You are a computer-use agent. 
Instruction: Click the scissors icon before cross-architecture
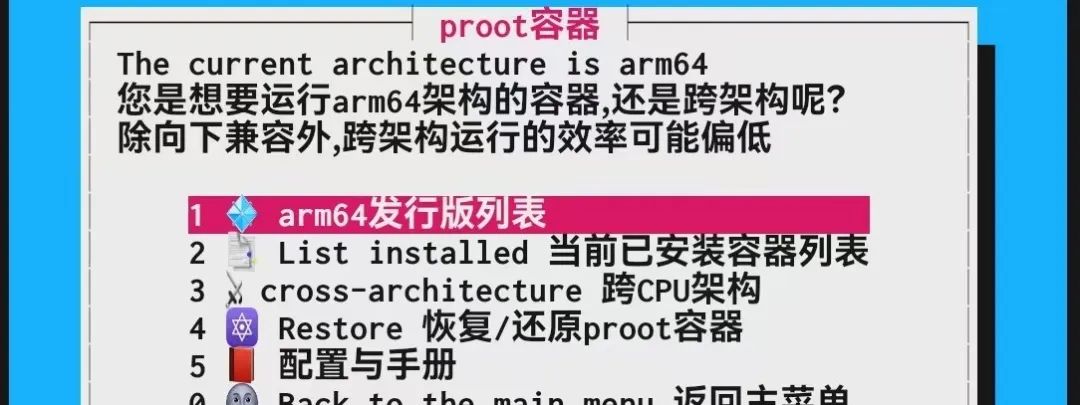[x=236, y=290]
